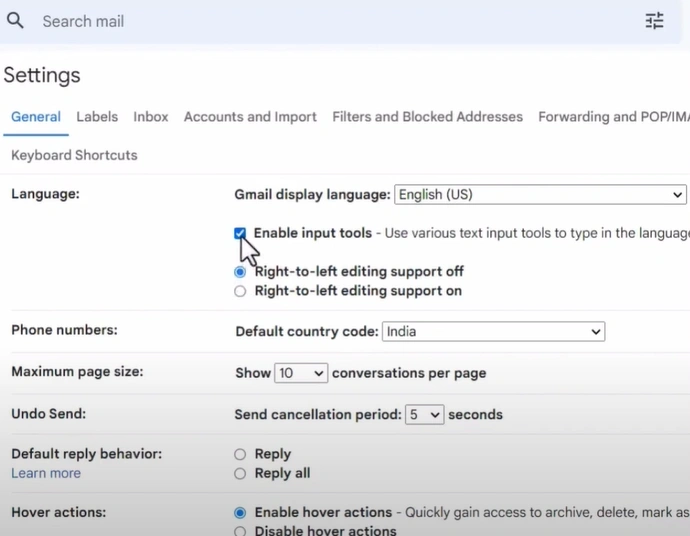Click the search magnifier icon
This screenshot has height=536, width=690.
15,21
